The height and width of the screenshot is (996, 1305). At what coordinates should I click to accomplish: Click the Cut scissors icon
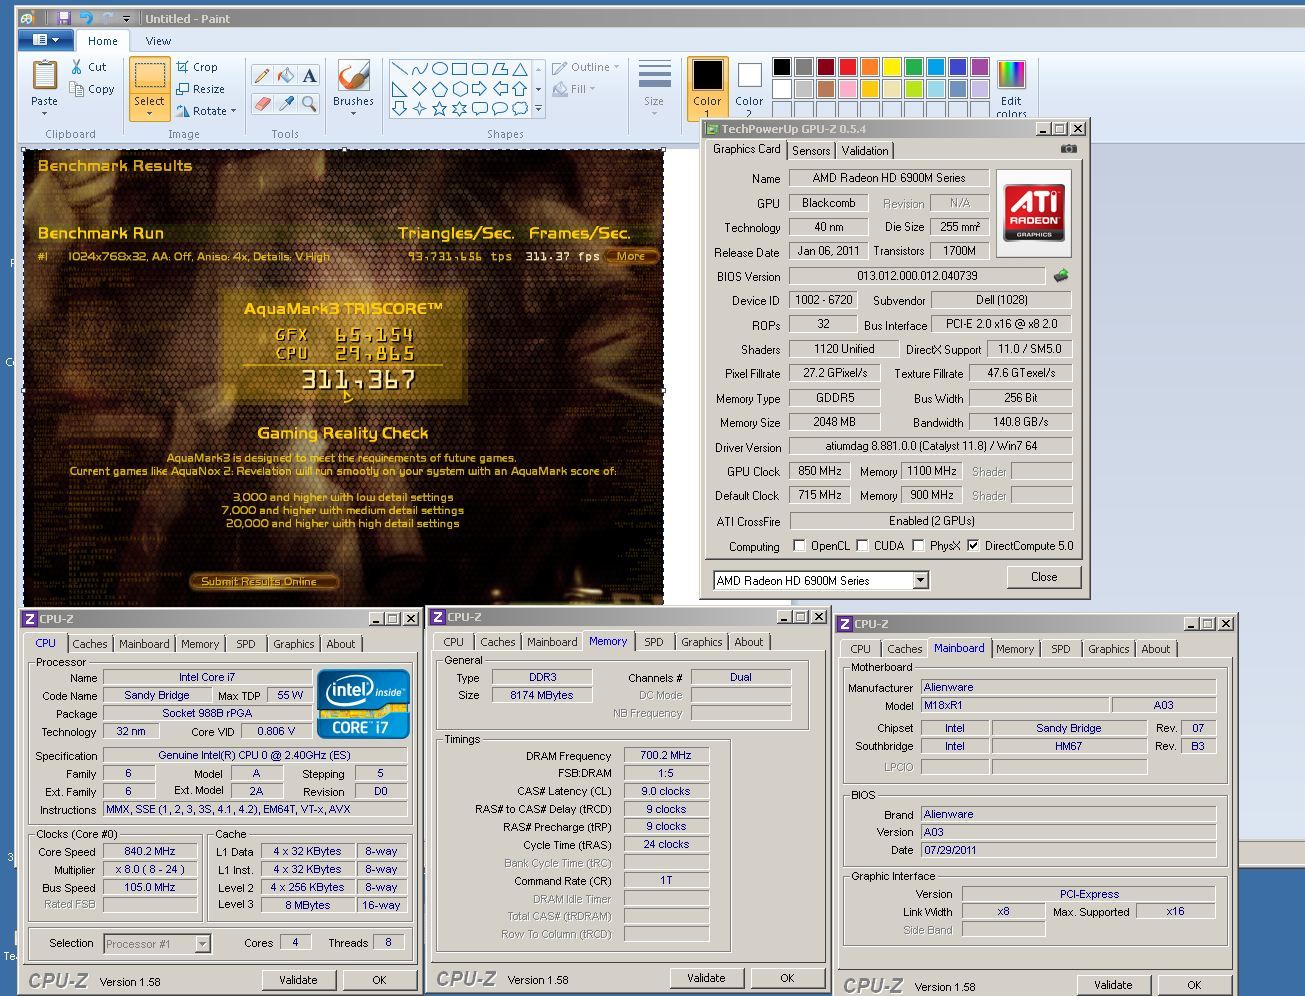click(x=77, y=67)
